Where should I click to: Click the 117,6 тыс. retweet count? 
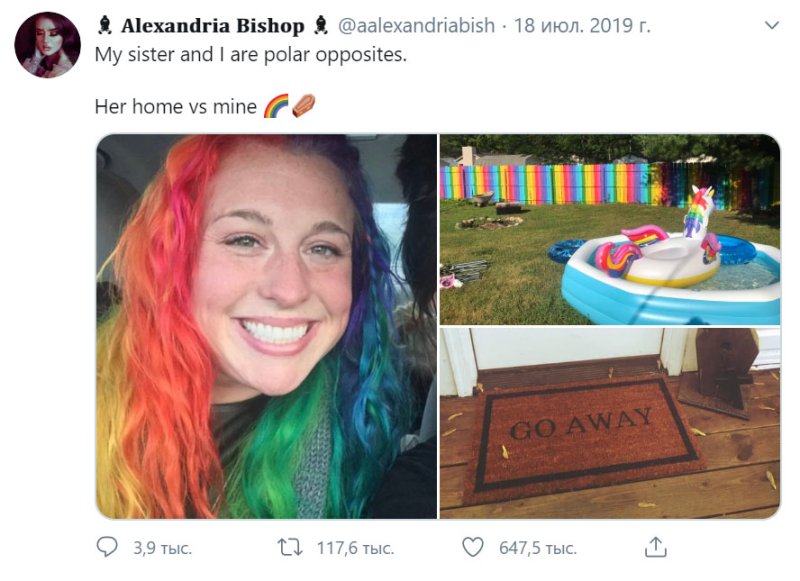(355, 548)
